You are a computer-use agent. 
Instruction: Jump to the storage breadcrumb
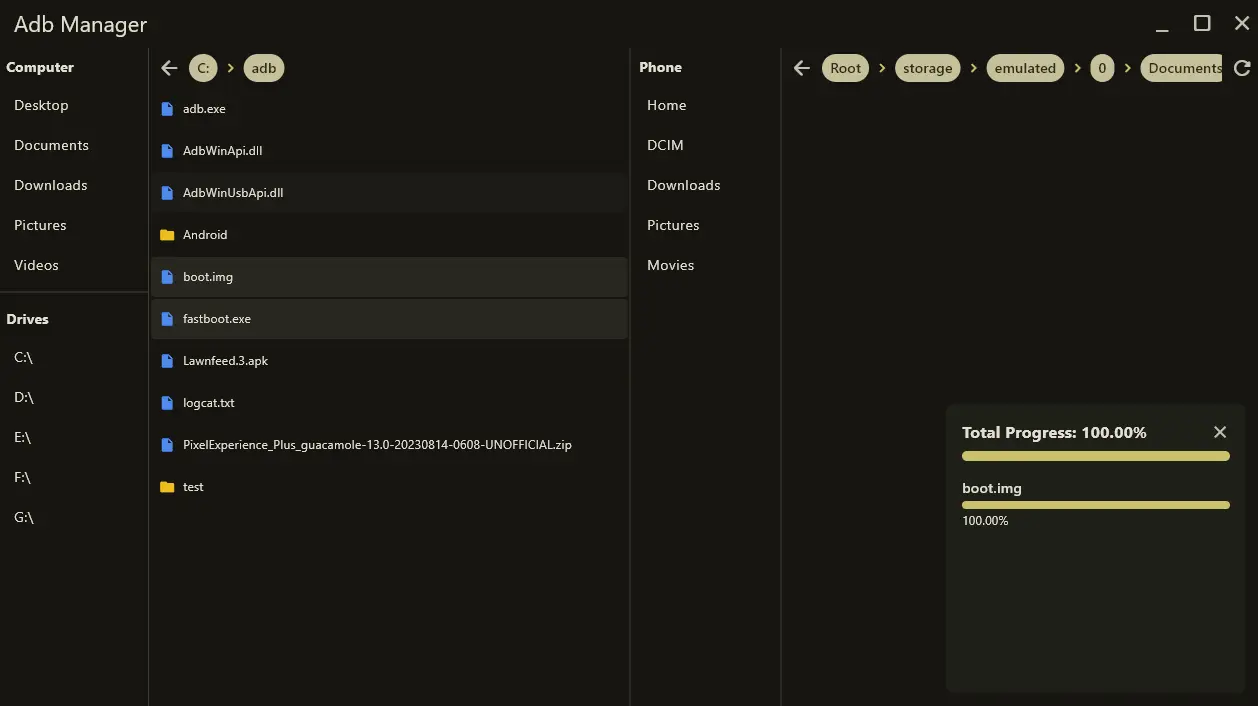pos(927,68)
